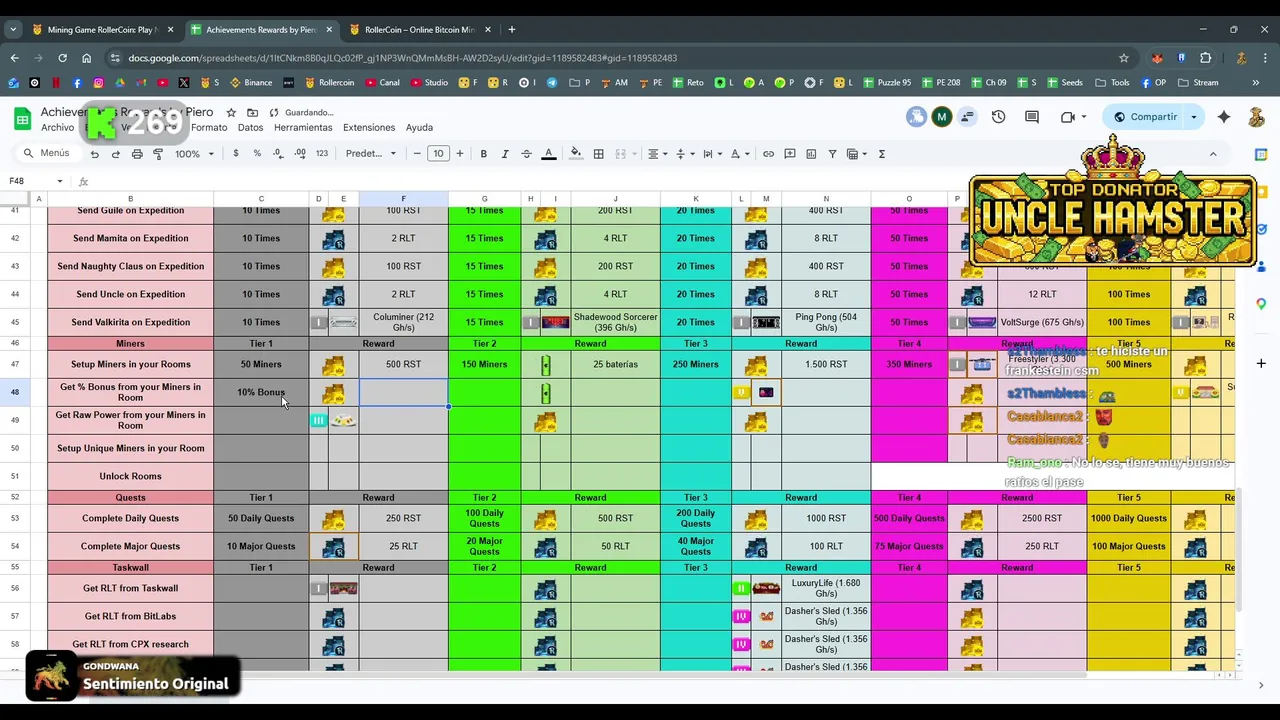Open more number formats 123 menu
The width and height of the screenshot is (1280, 720).
321,154
